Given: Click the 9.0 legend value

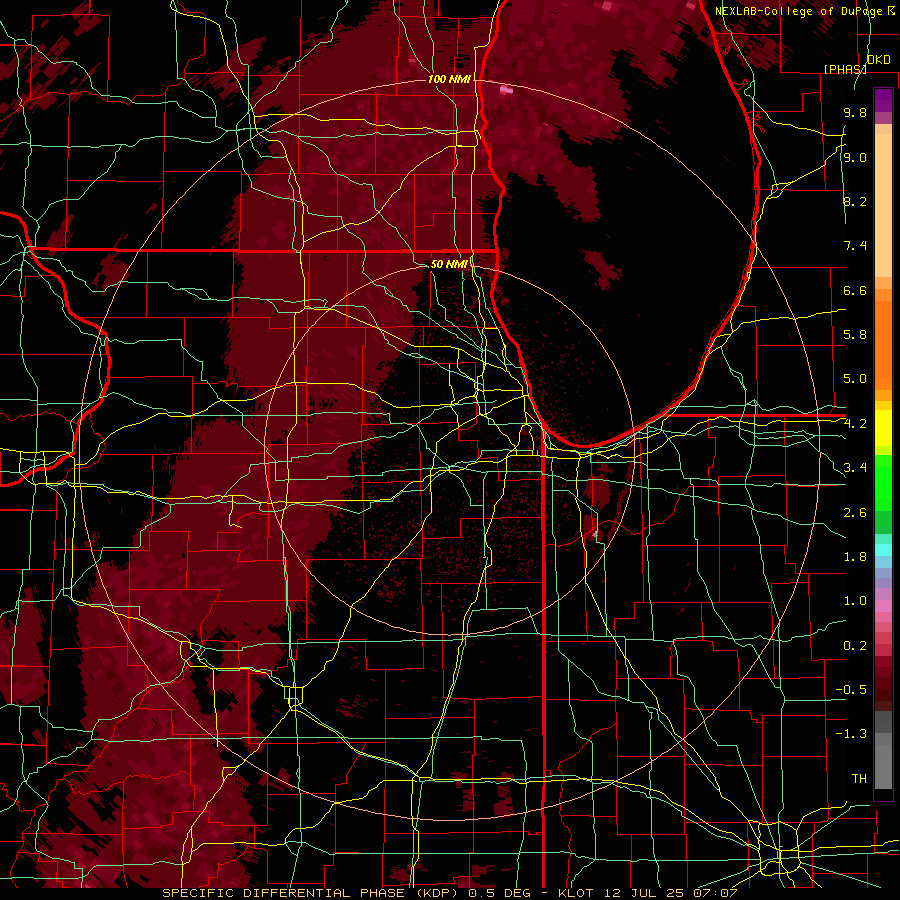Looking at the screenshot, I should pyautogui.click(x=855, y=157).
